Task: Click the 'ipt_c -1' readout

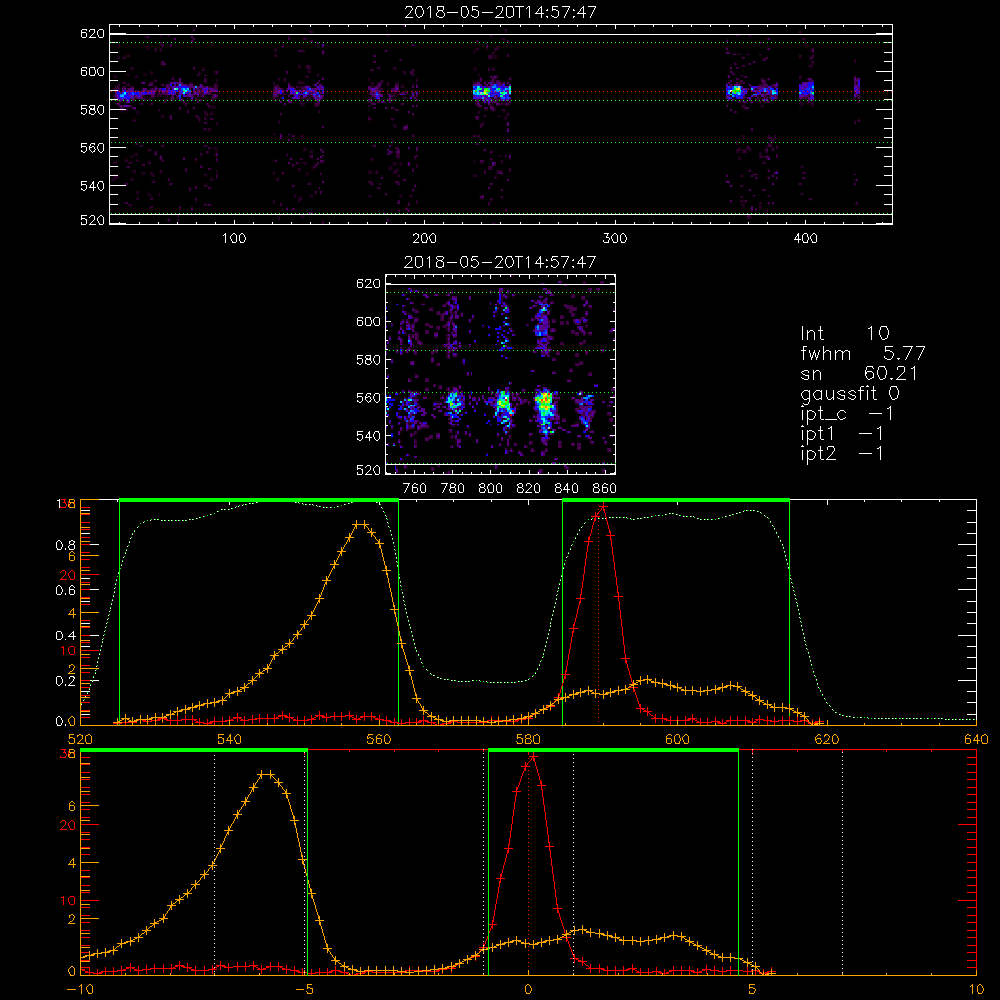Action: pyautogui.click(x=848, y=414)
